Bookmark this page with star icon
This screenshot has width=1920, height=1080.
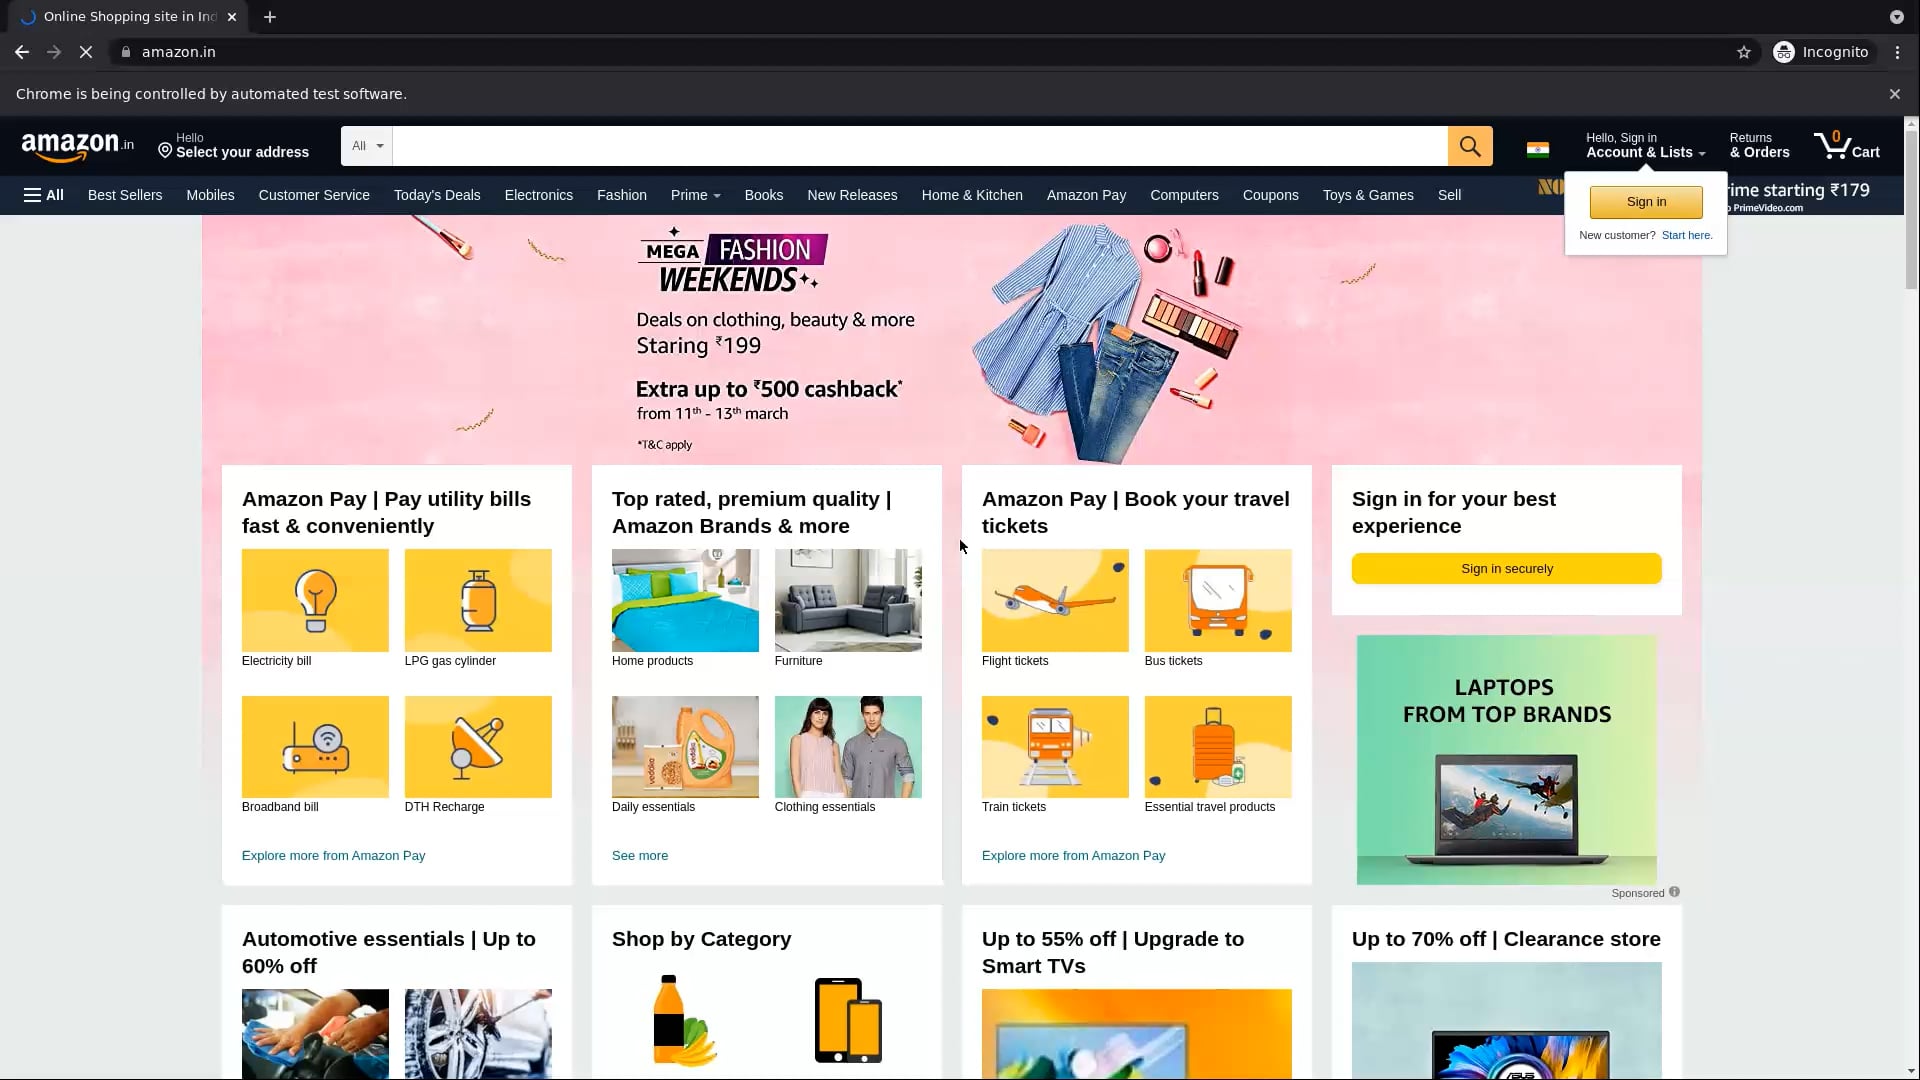(1744, 52)
